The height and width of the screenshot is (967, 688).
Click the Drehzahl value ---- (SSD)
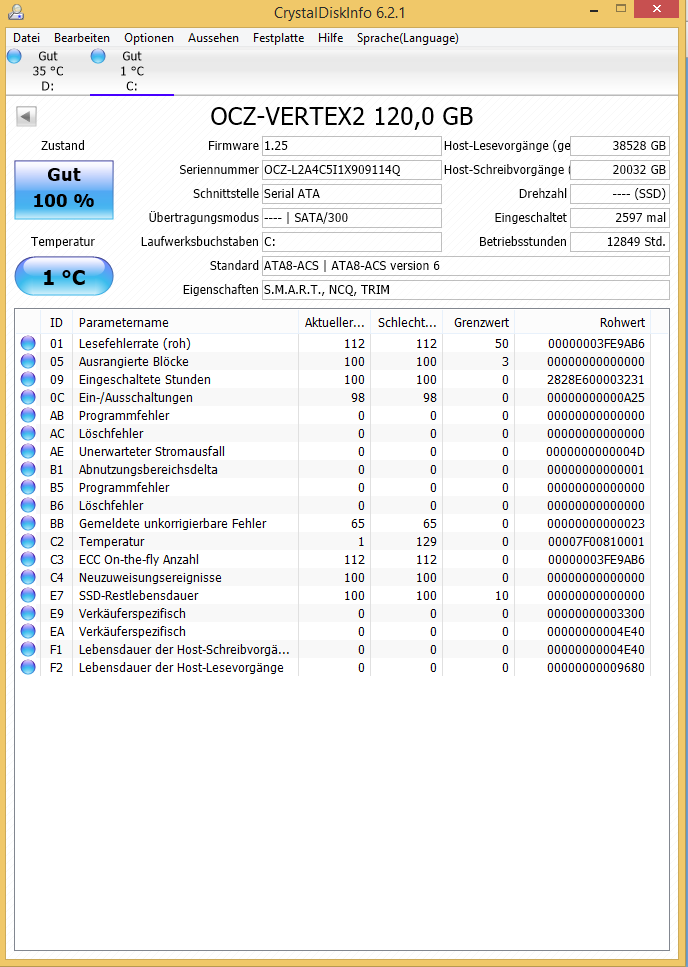tap(620, 194)
